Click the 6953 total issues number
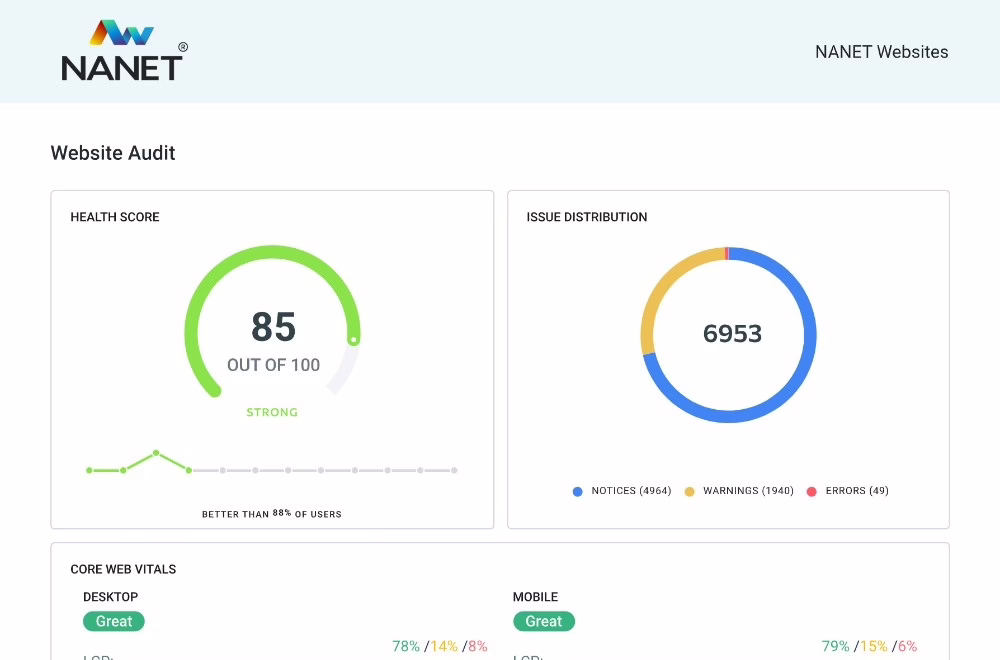The height and width of the screenshot is (660, 1000). [x=732, y=334]
